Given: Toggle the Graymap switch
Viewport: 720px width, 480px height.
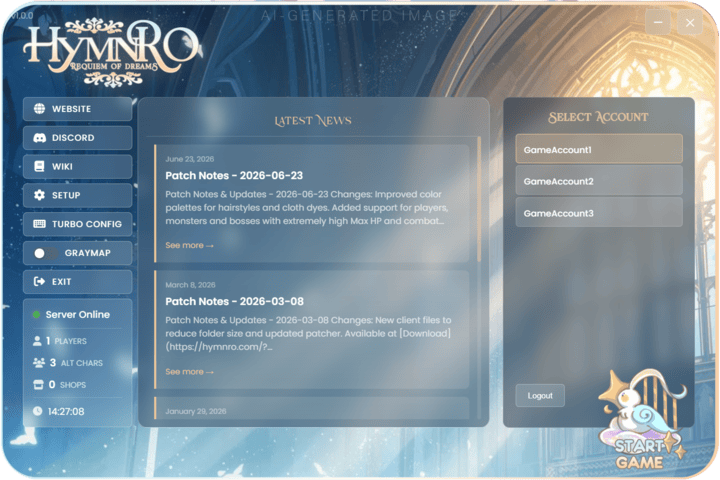Looking at the screenshot, I should point(45,253).
